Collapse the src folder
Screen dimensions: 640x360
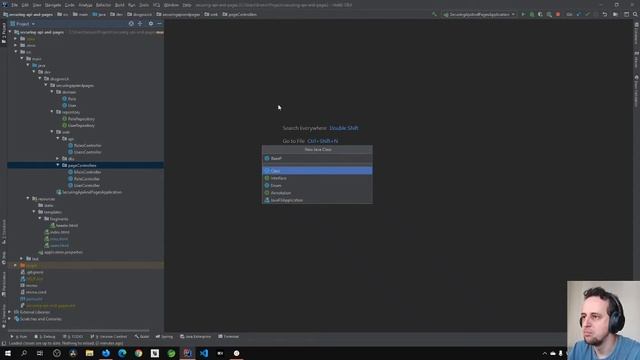16,52
